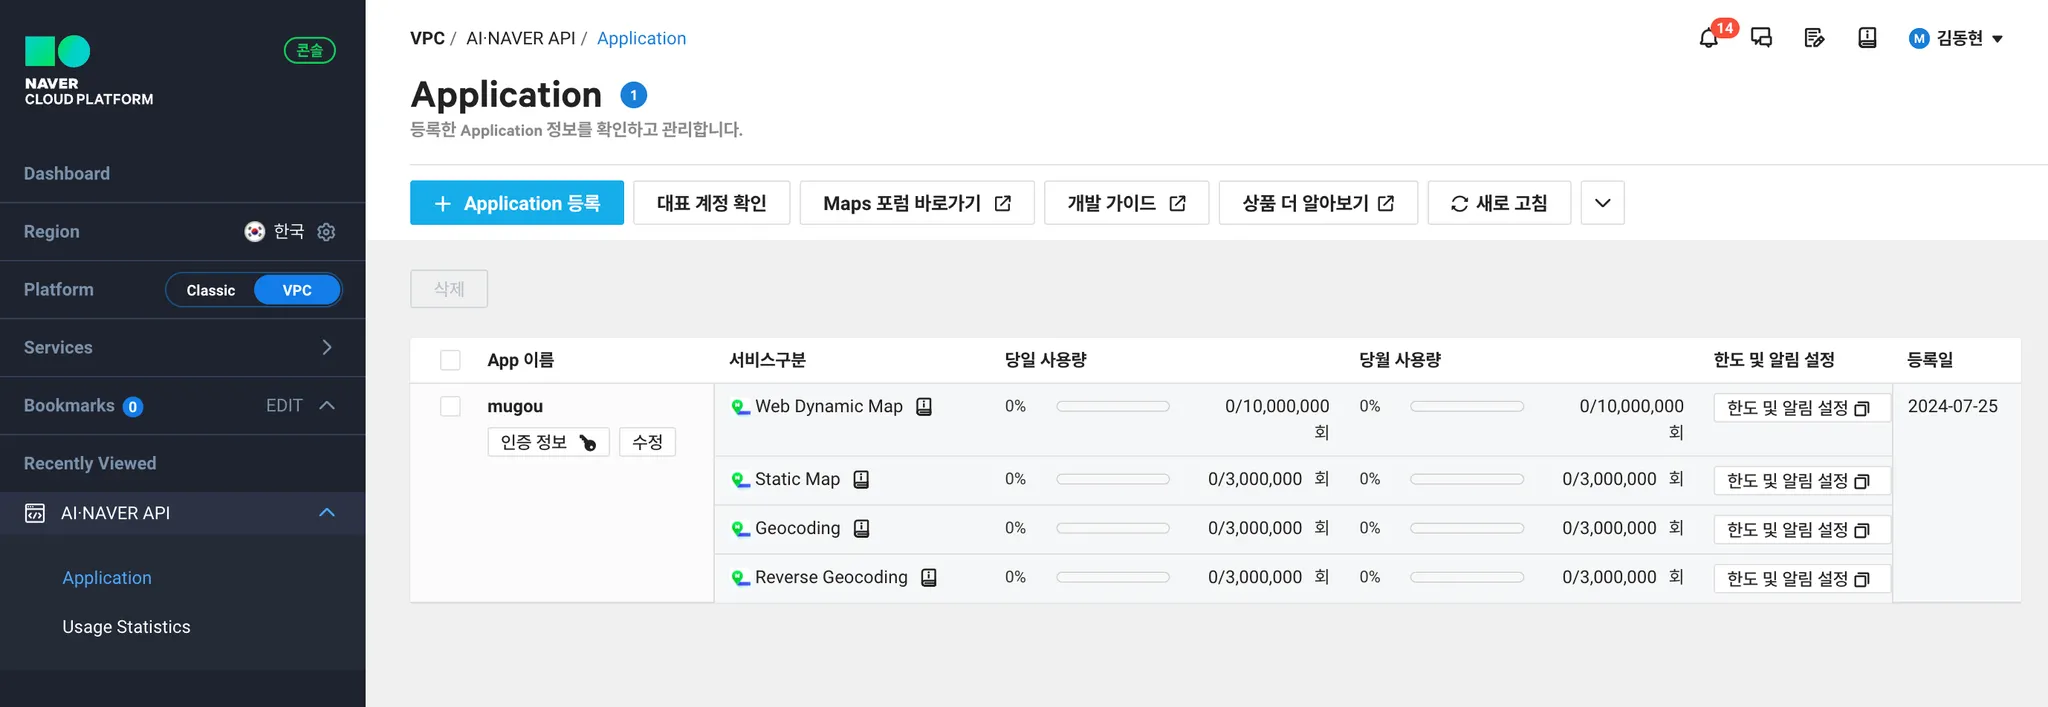Image resolution: width=2048 pixels, height=707 pixels.
Task: Click the 등록일 column header
Action: (1930, 360)
